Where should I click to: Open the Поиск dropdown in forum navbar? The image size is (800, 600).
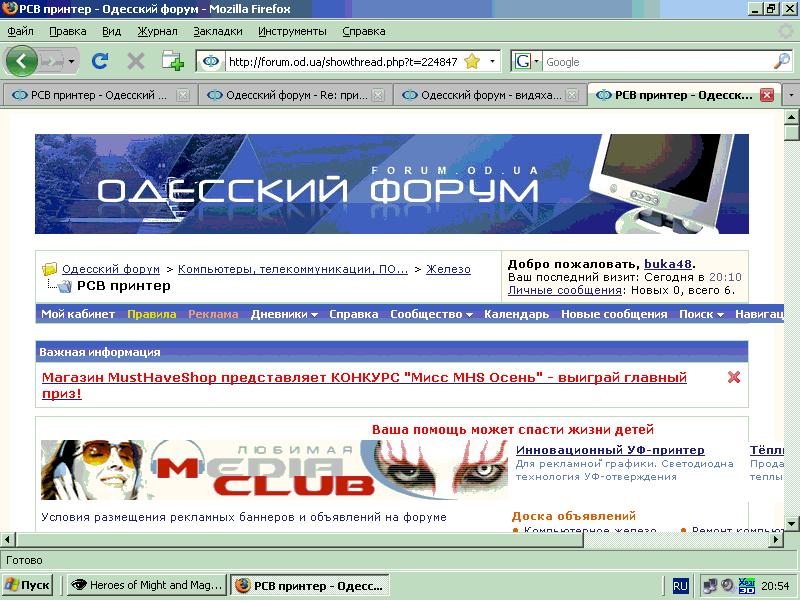coord(701,314)
